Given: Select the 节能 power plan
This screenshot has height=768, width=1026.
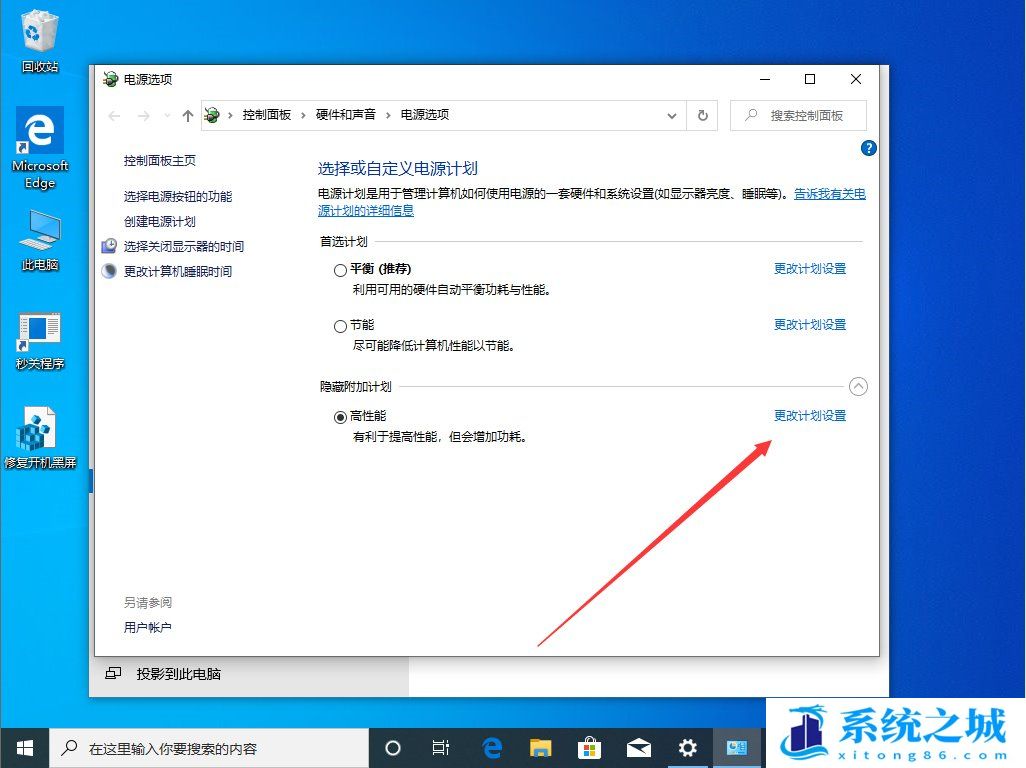Looking at the screenshot, I should [340, 325].
